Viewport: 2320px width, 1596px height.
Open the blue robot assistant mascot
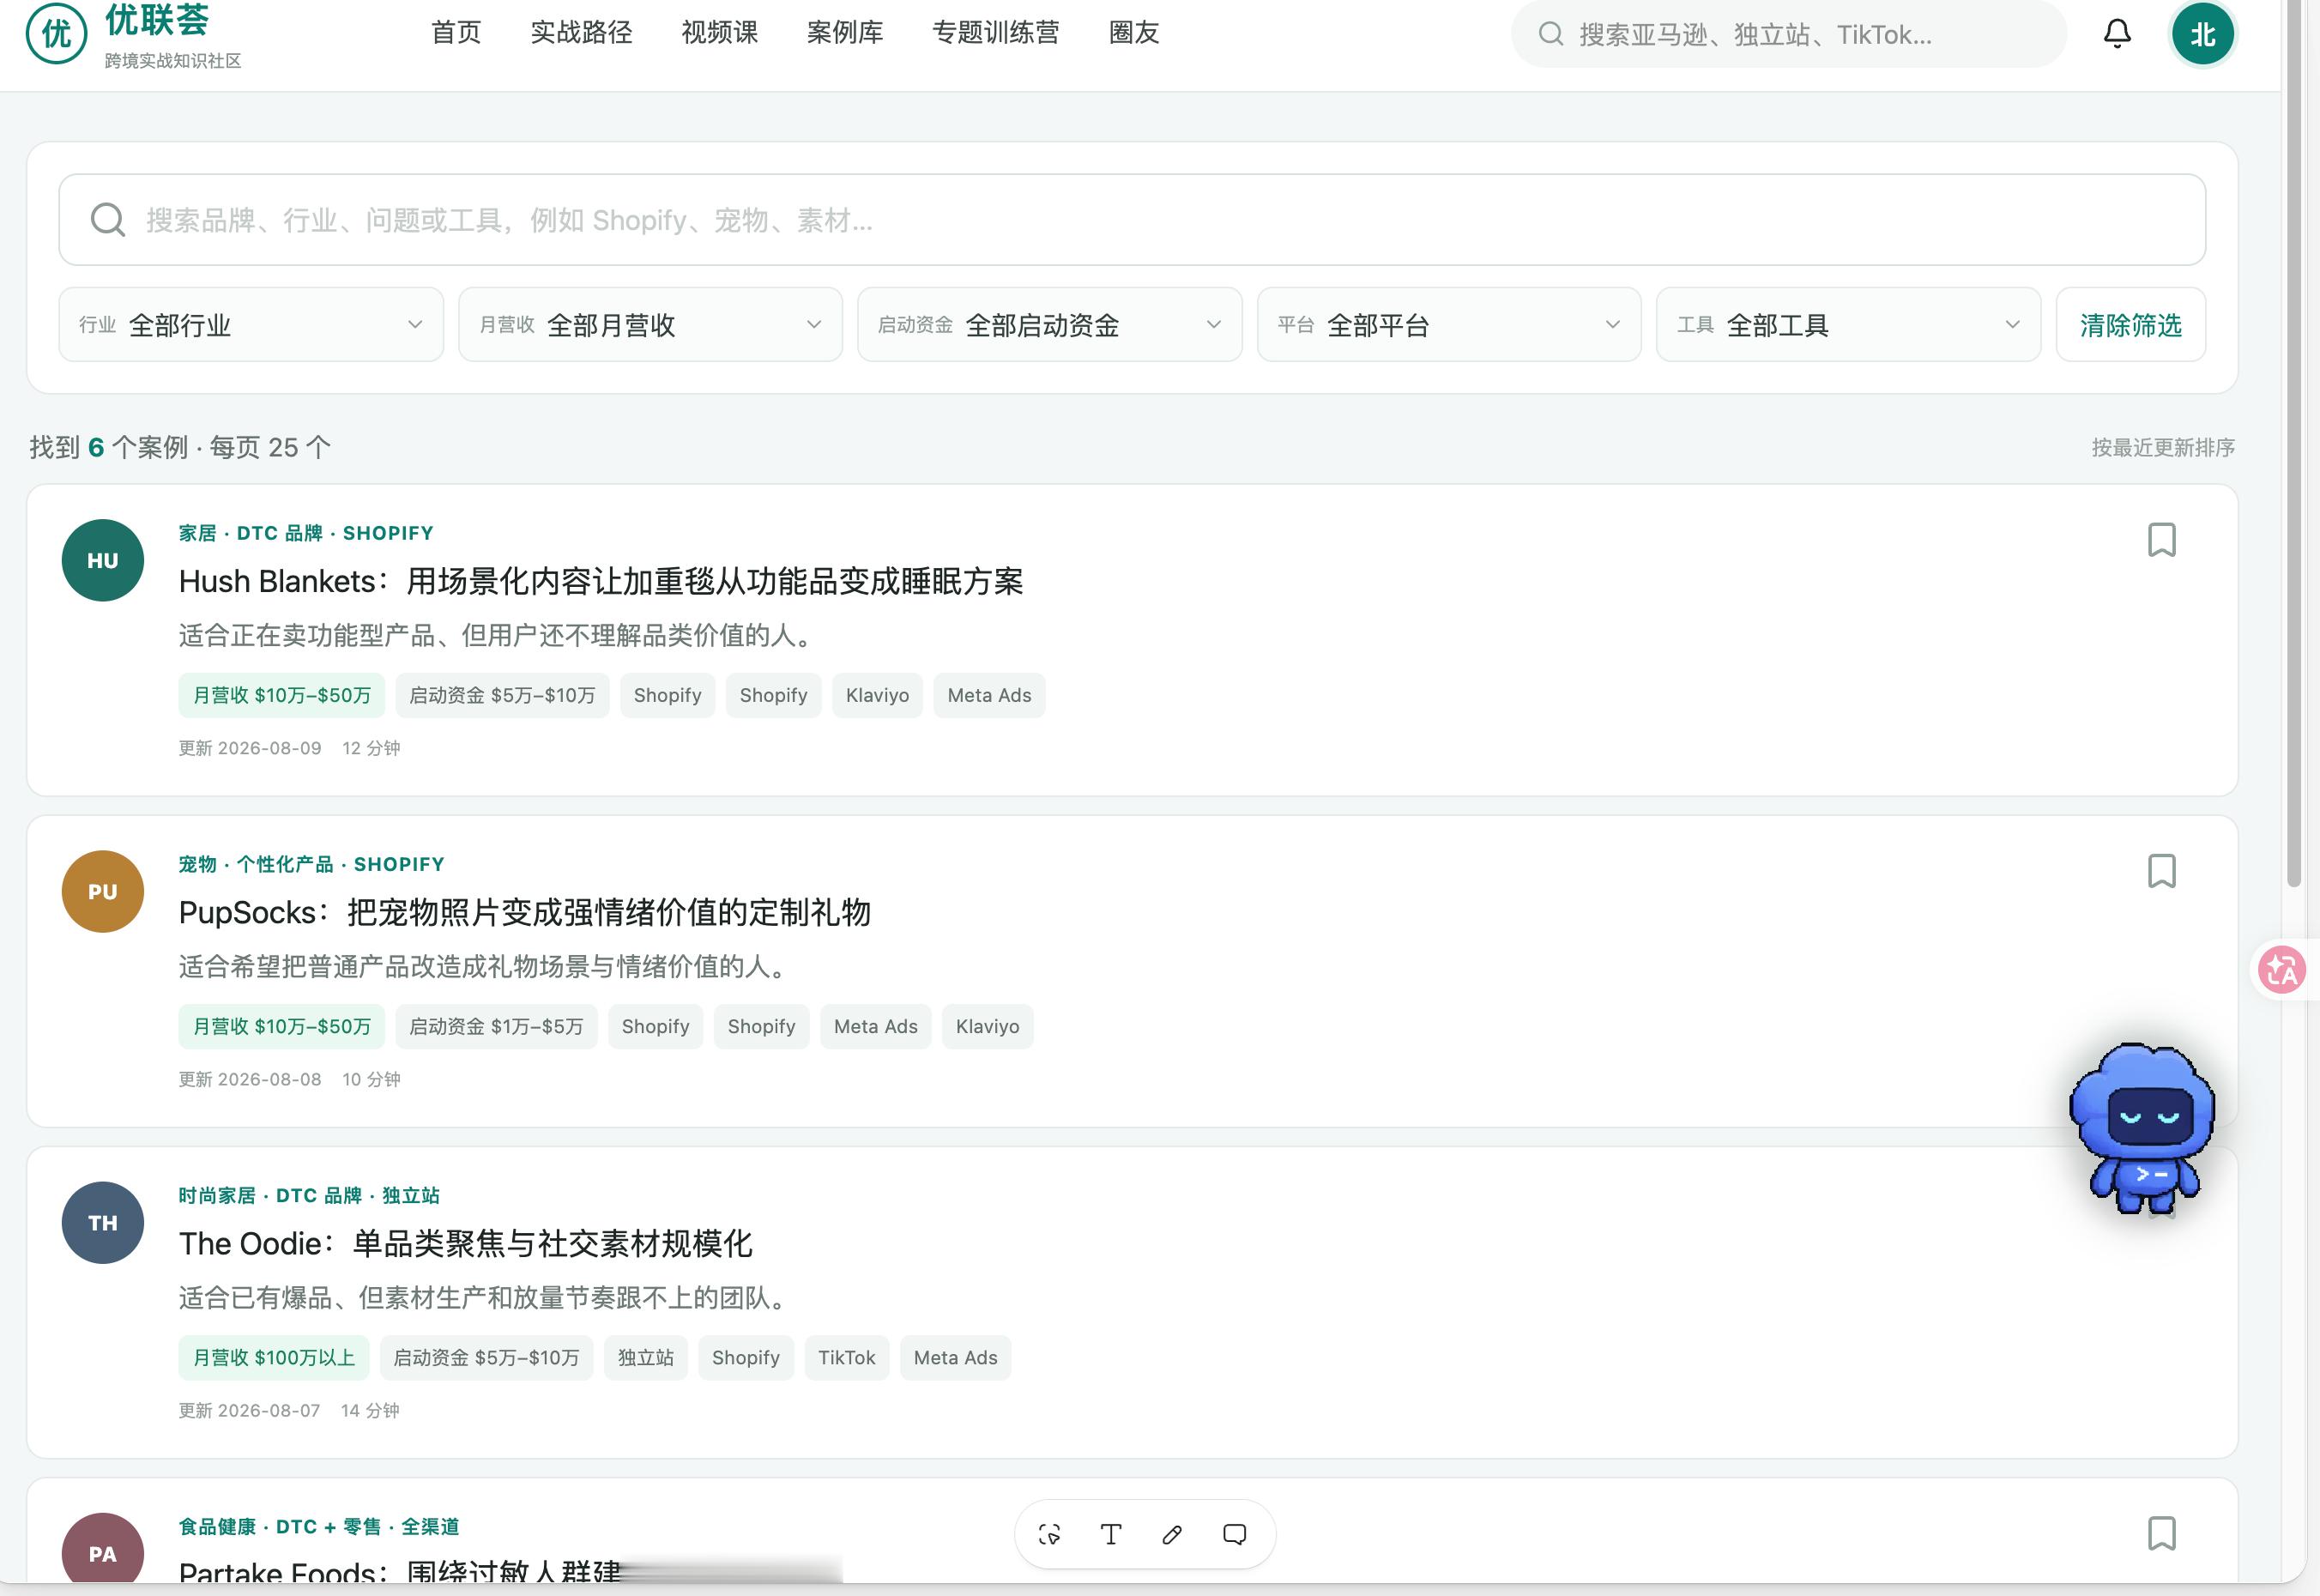2142,1129
